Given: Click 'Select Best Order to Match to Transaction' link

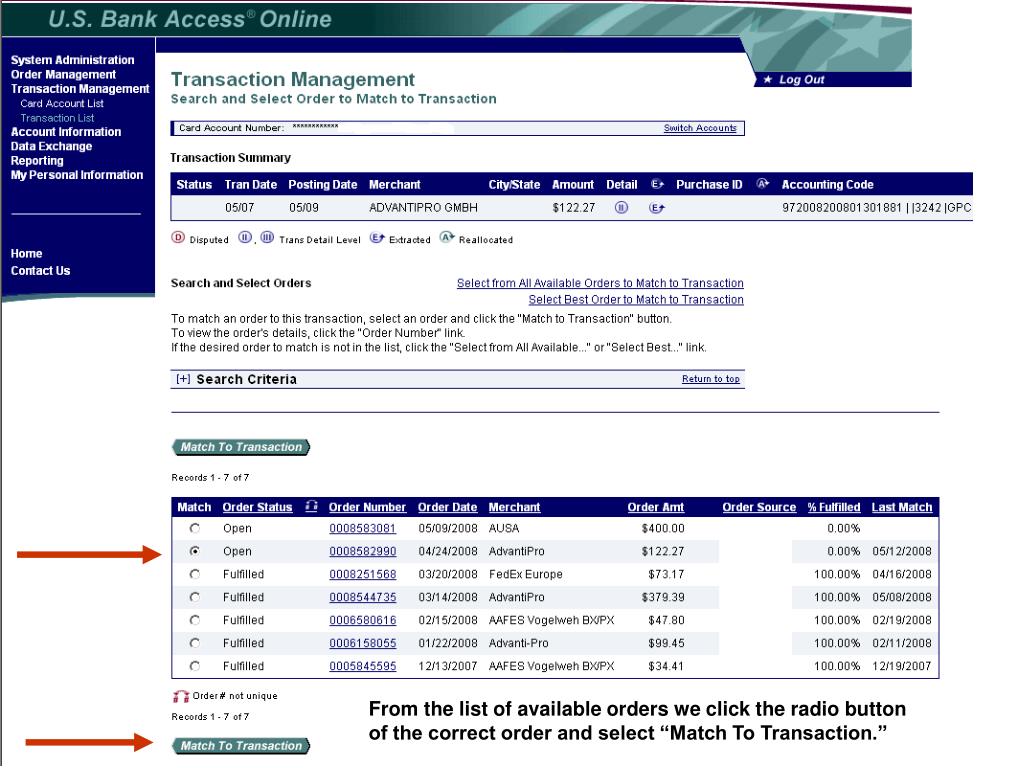Looking at the screenshot, I should click(x=636, y=299).
